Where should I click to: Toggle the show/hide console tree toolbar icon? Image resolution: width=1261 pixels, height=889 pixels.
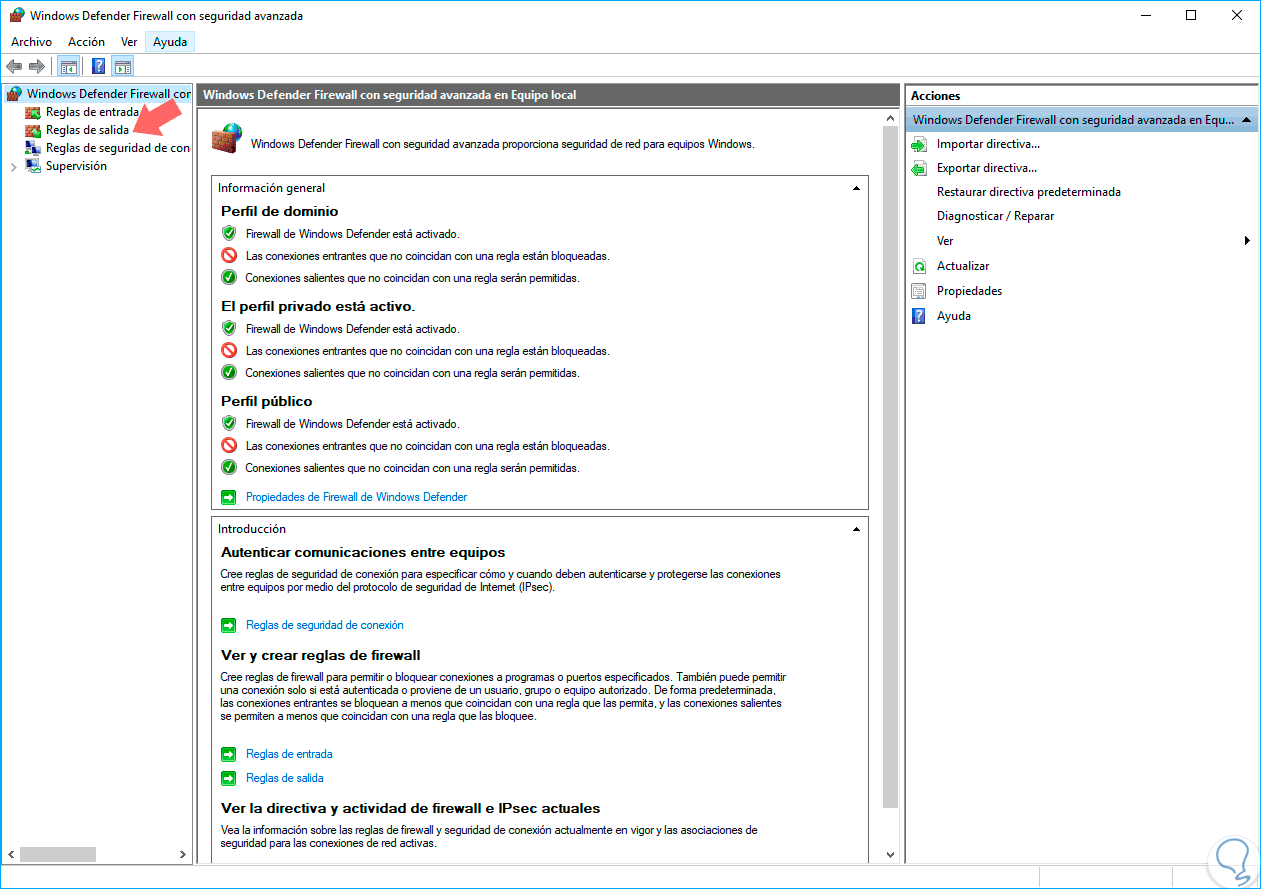click(x=69, y=67)
